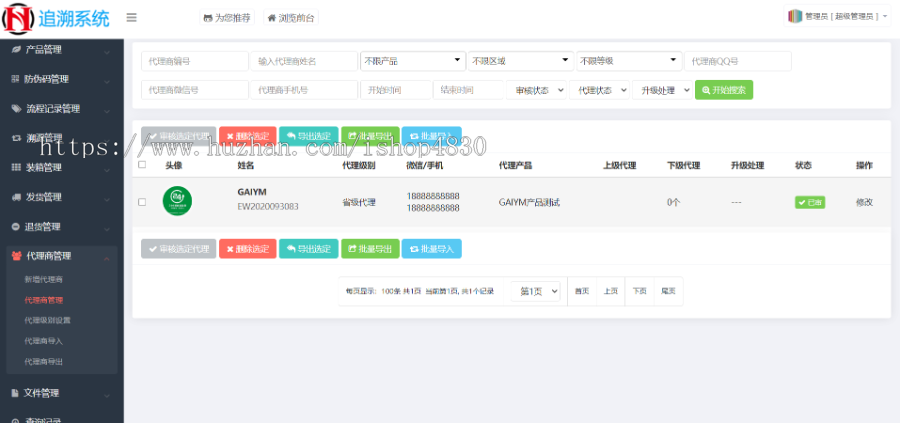Viewport: 900px width, 423px height.
Task: Open the 不限区域 region dropdown
Action: point(520,61)
